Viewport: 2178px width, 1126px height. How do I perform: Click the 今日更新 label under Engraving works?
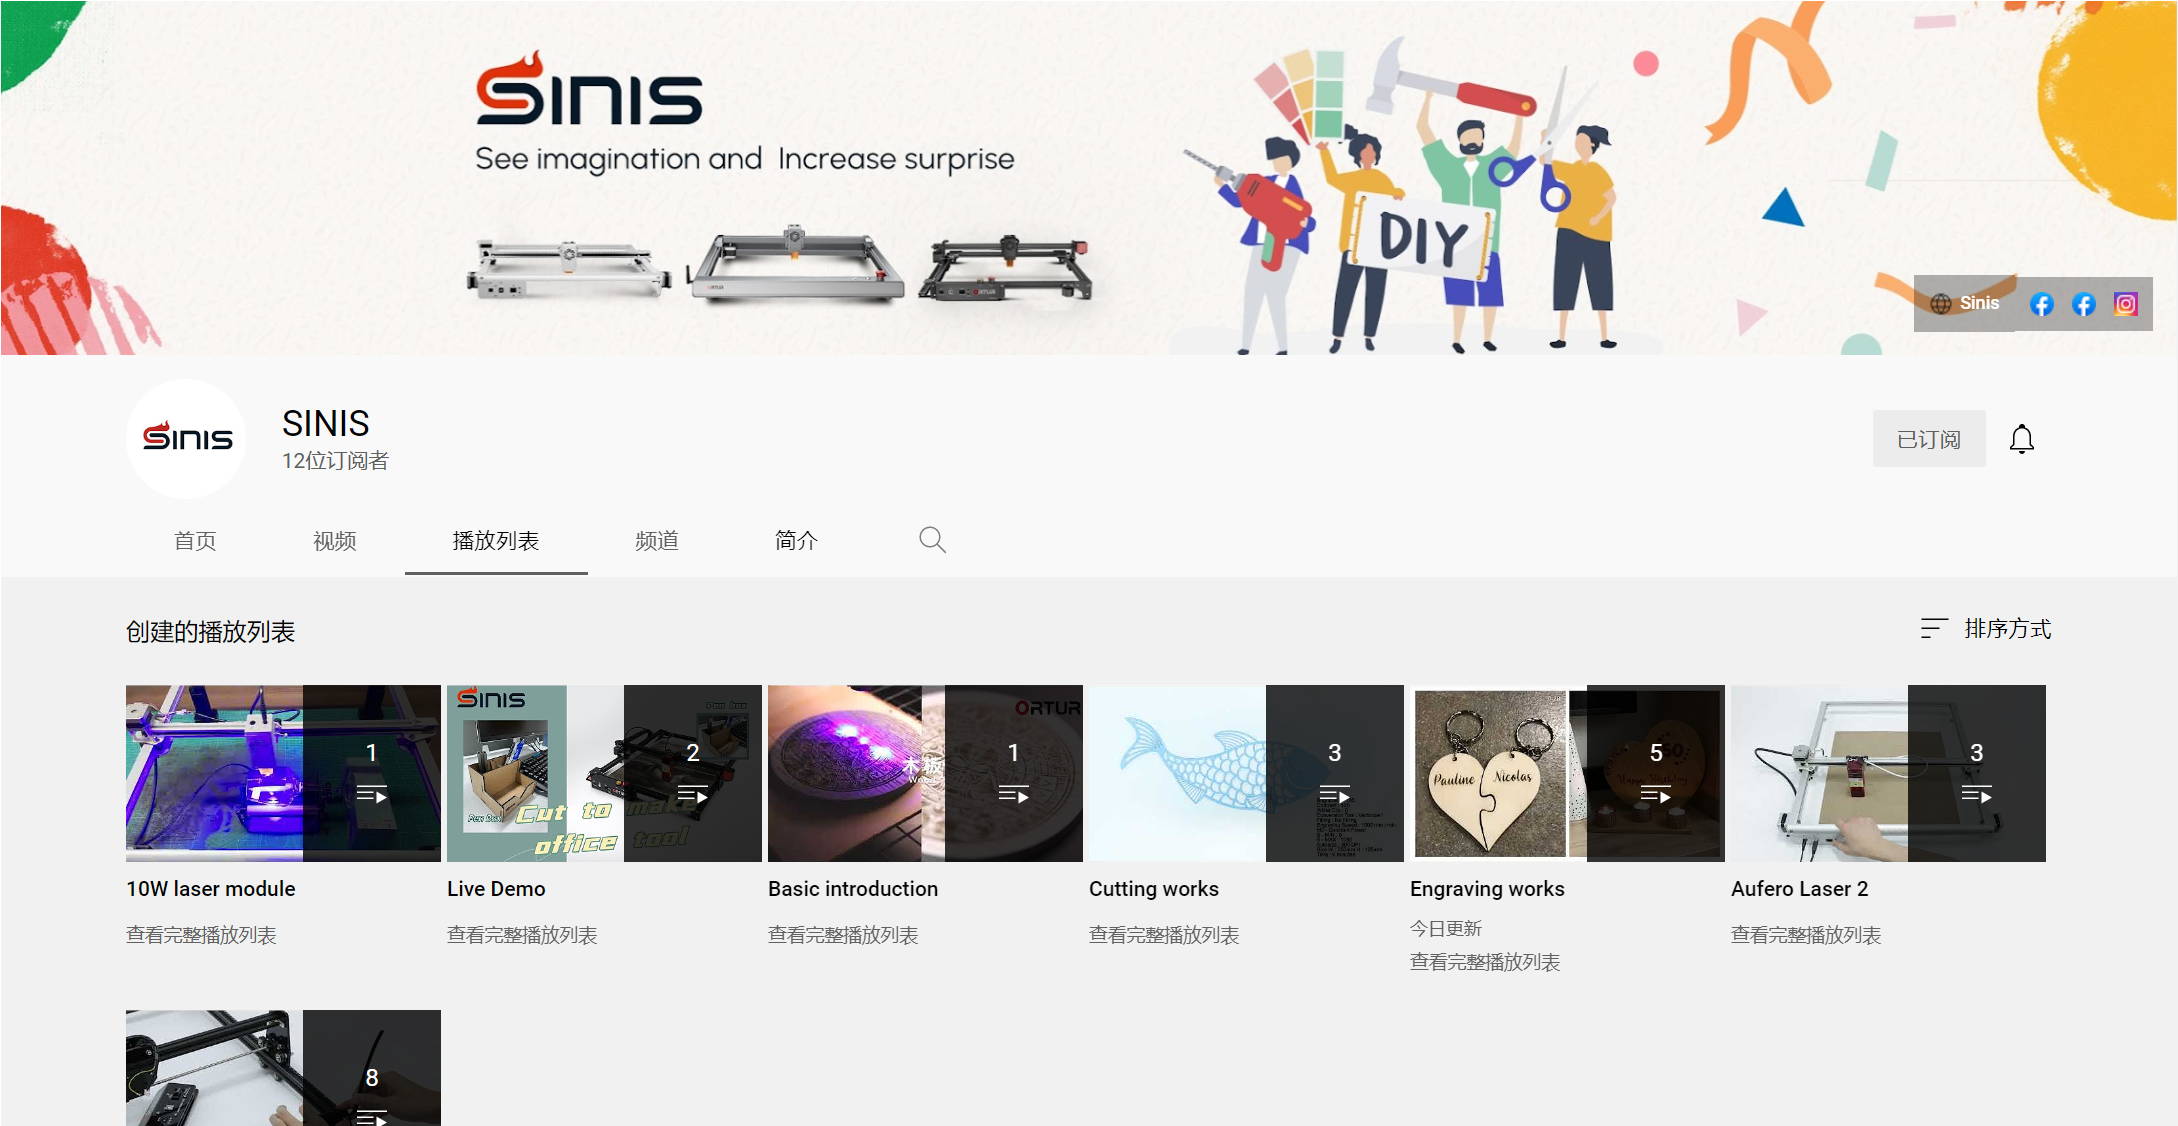click(x=1446, y=928)
